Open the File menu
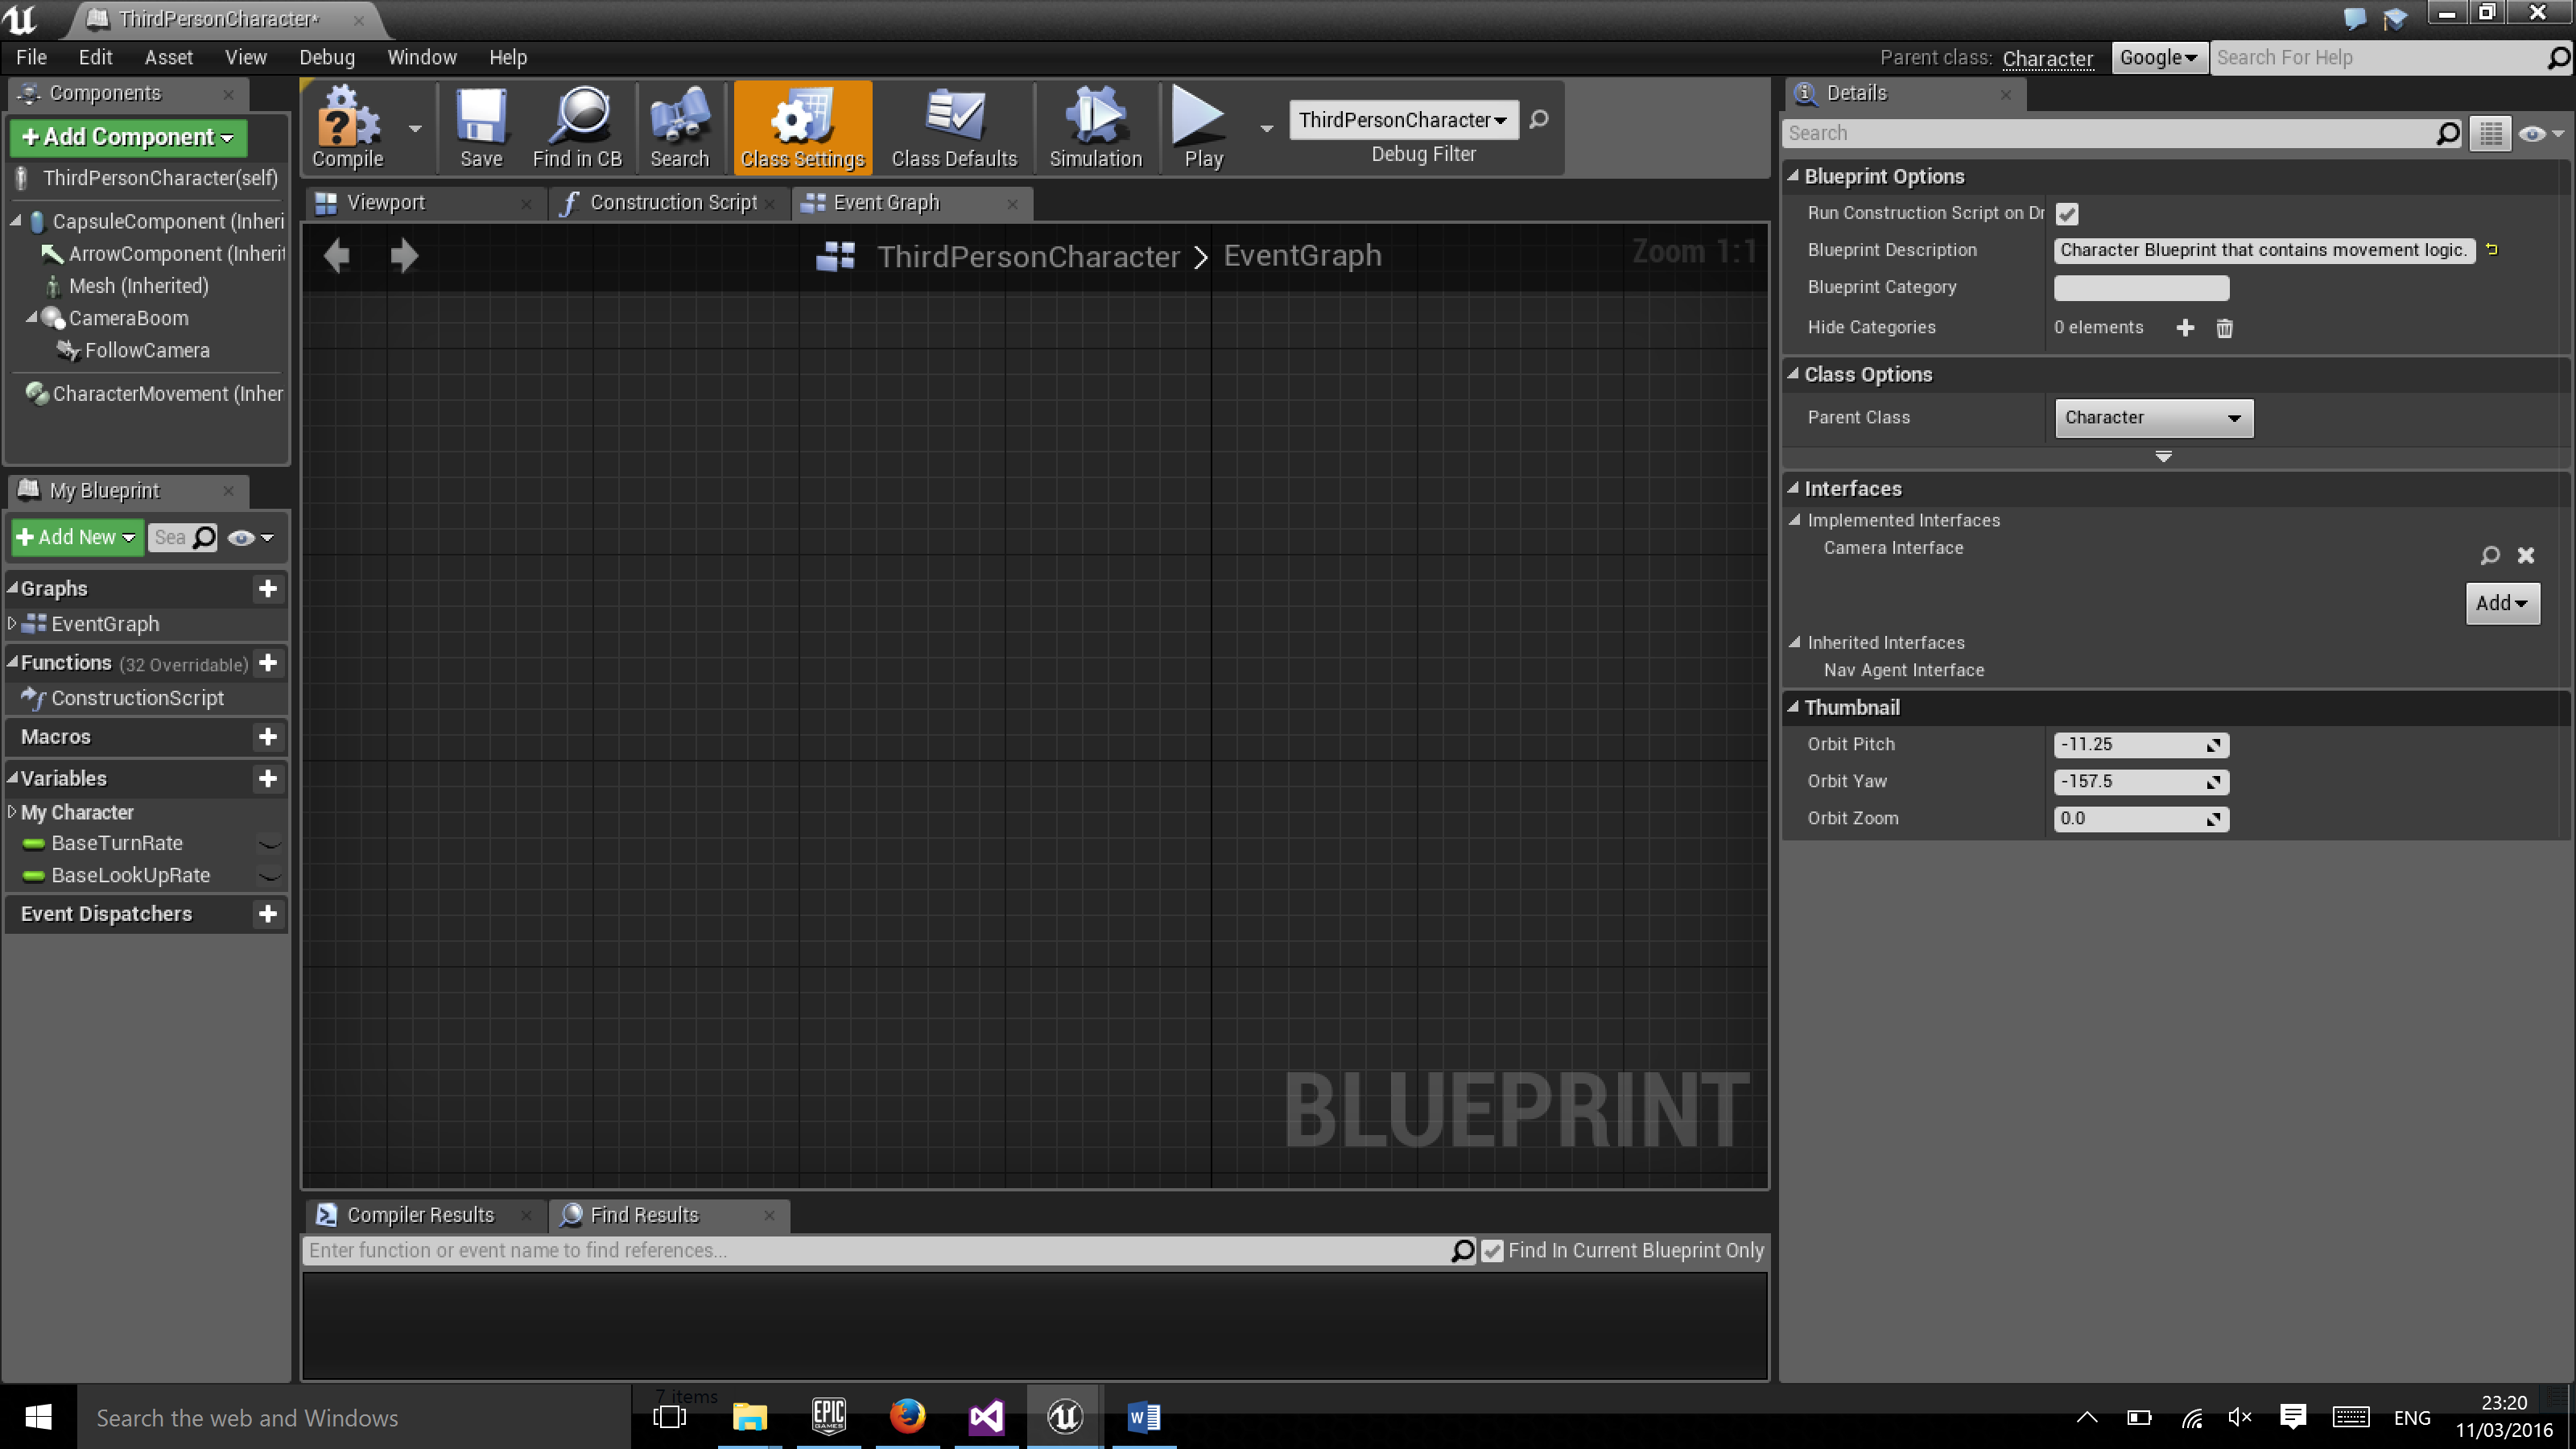Image resolution: width=2576 pixels, height=1449 pixels. point(31,57)
